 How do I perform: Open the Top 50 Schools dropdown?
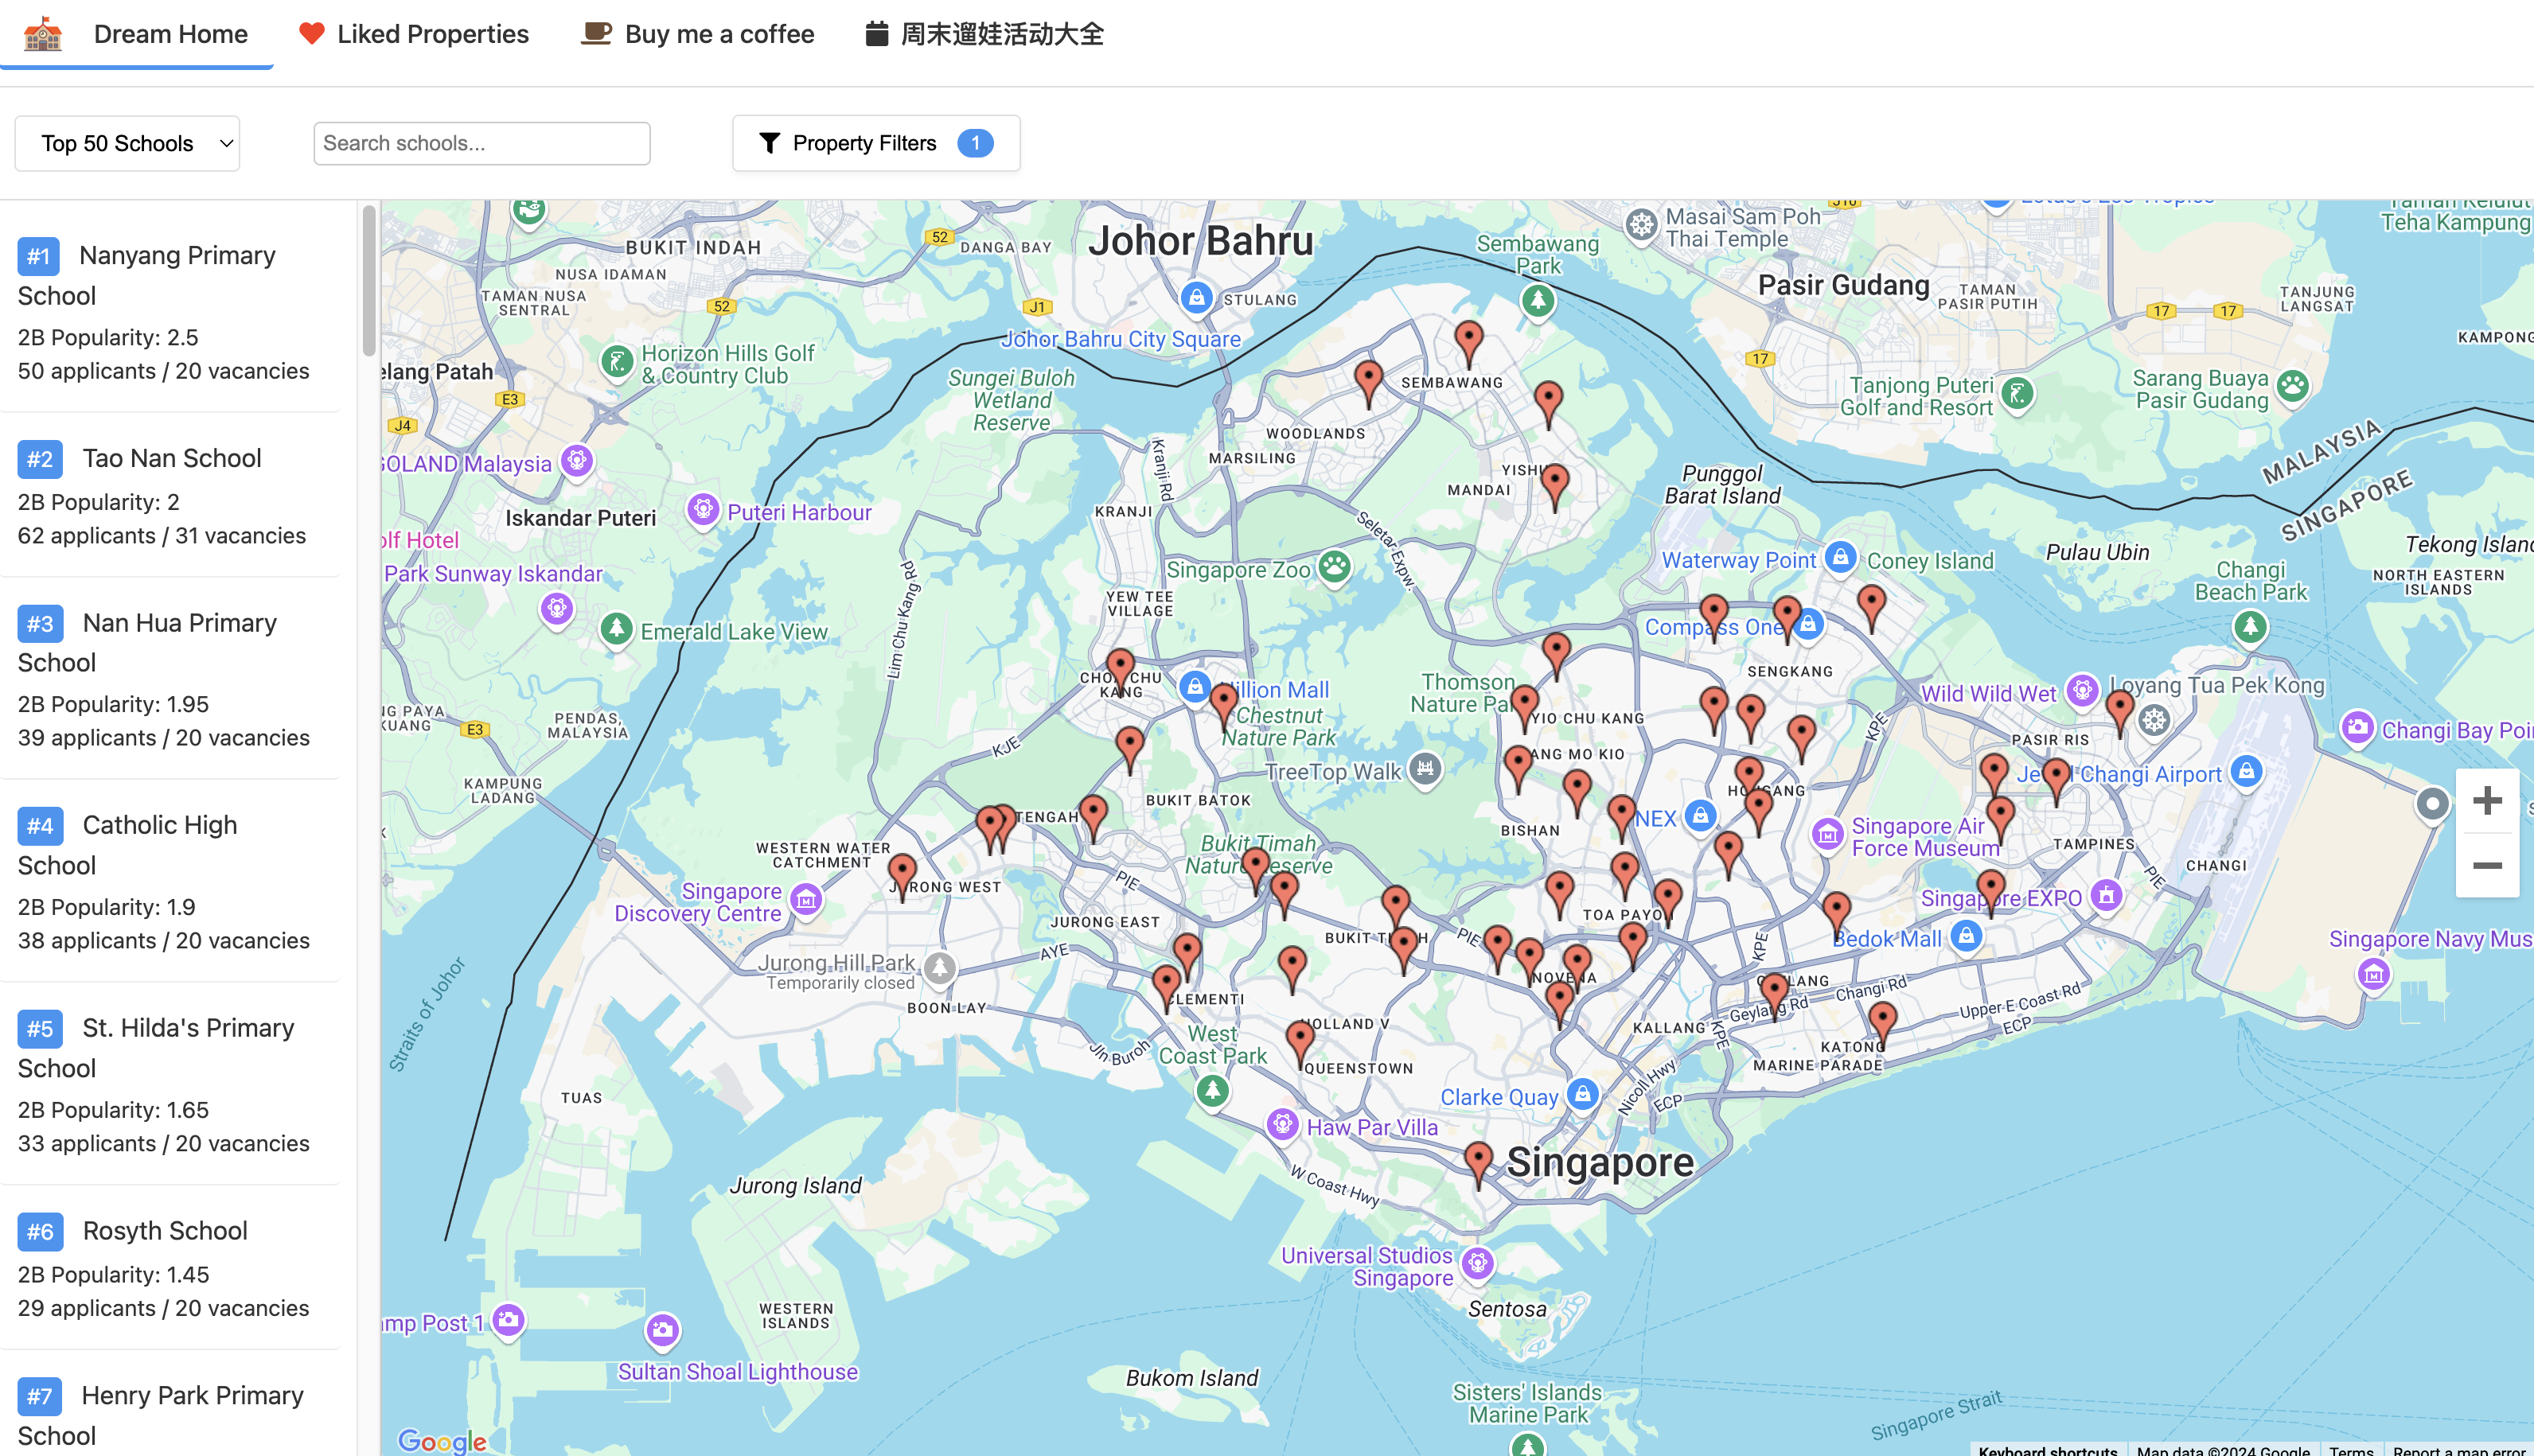(x=127, y=143)
